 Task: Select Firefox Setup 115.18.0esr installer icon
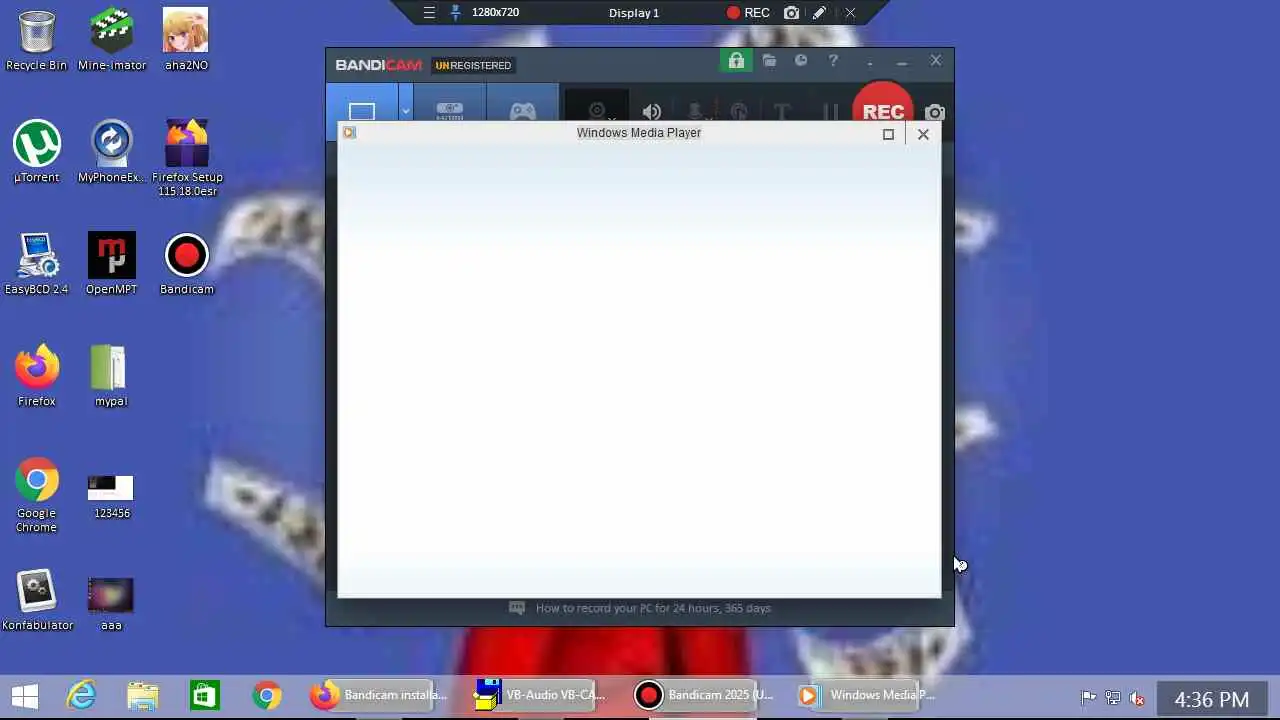186,158
